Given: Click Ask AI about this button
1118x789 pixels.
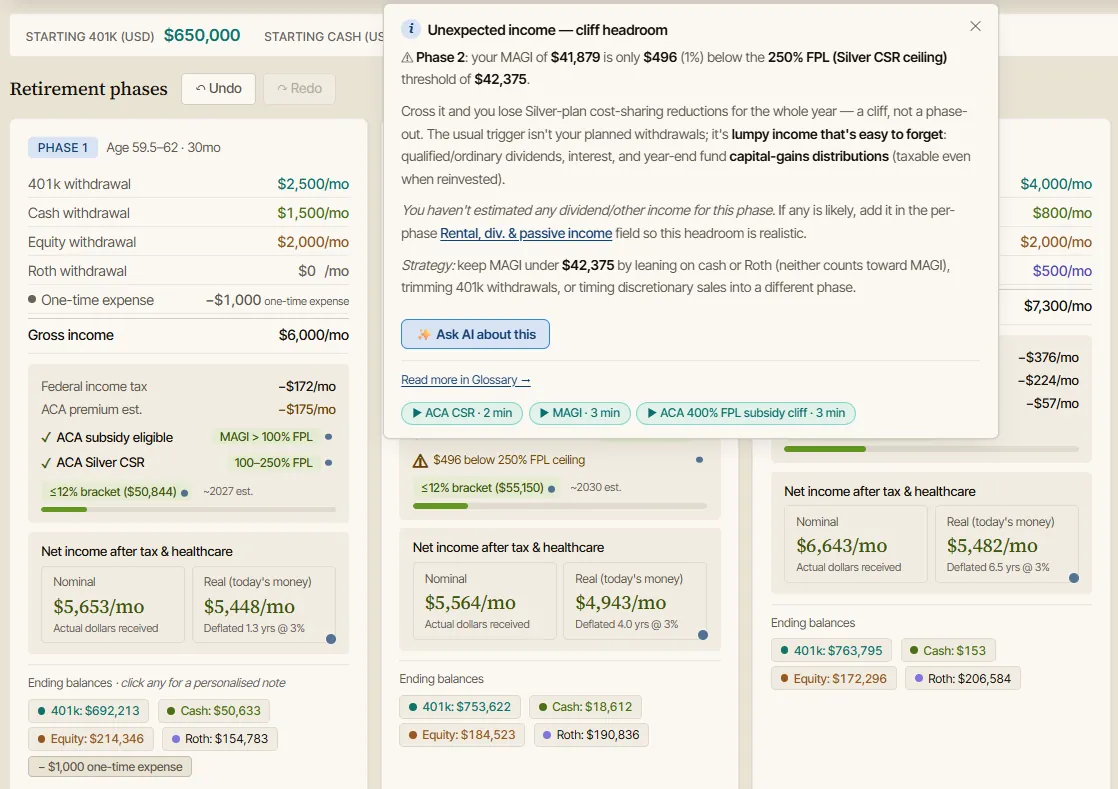Looking at the screenshot, I should [475, 334].
